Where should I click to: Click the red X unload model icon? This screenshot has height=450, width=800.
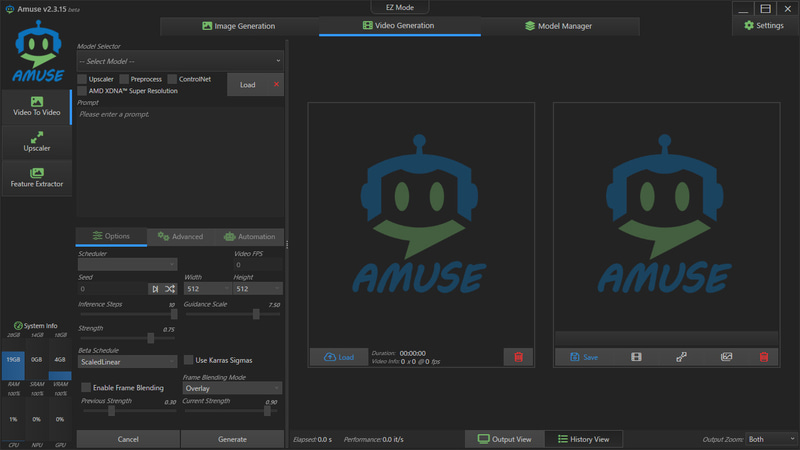[x=277, y=84]
